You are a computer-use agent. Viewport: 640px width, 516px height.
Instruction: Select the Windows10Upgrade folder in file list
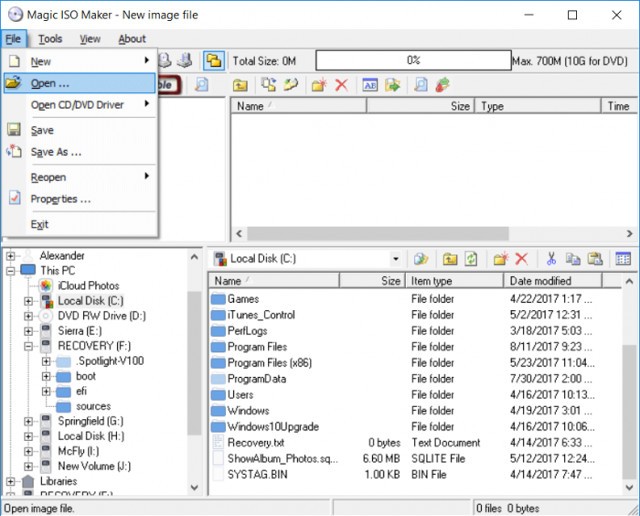[x=273, y=427]
